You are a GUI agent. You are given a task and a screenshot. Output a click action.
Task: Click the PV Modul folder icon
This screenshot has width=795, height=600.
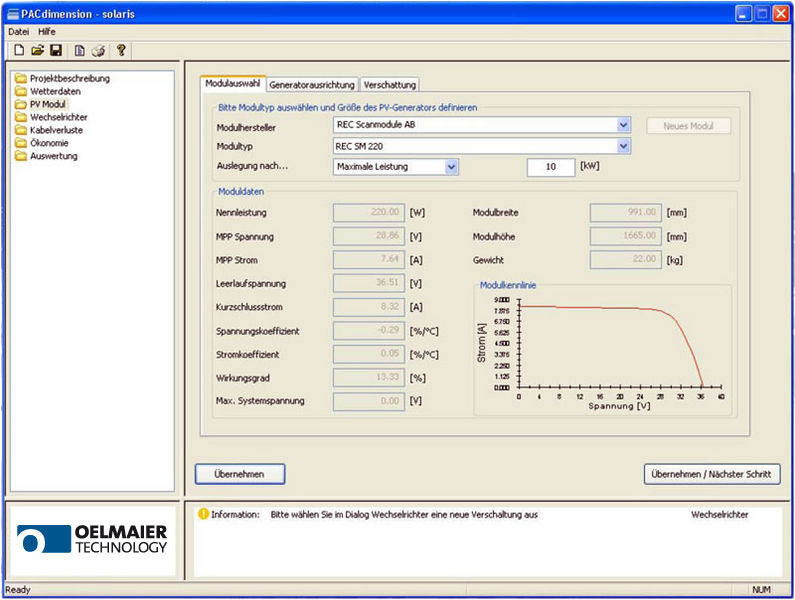click(21, 104)
